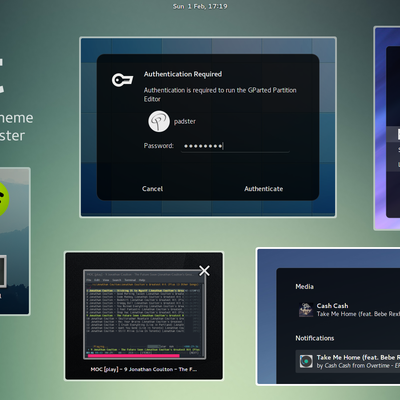
Task: Focus the Password input field
Action: (235, 146)
